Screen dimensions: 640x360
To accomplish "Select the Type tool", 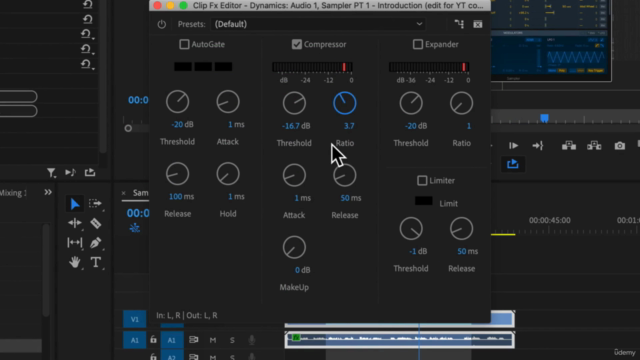I will coord(96,262).
